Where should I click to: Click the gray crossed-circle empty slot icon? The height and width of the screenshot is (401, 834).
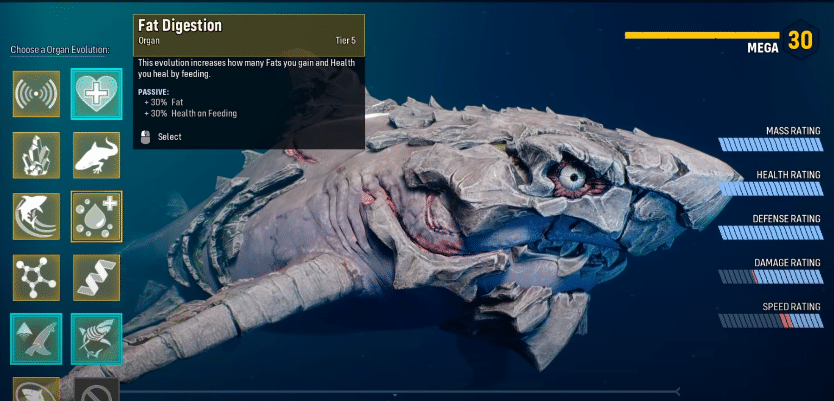click(x=96, y=389)
